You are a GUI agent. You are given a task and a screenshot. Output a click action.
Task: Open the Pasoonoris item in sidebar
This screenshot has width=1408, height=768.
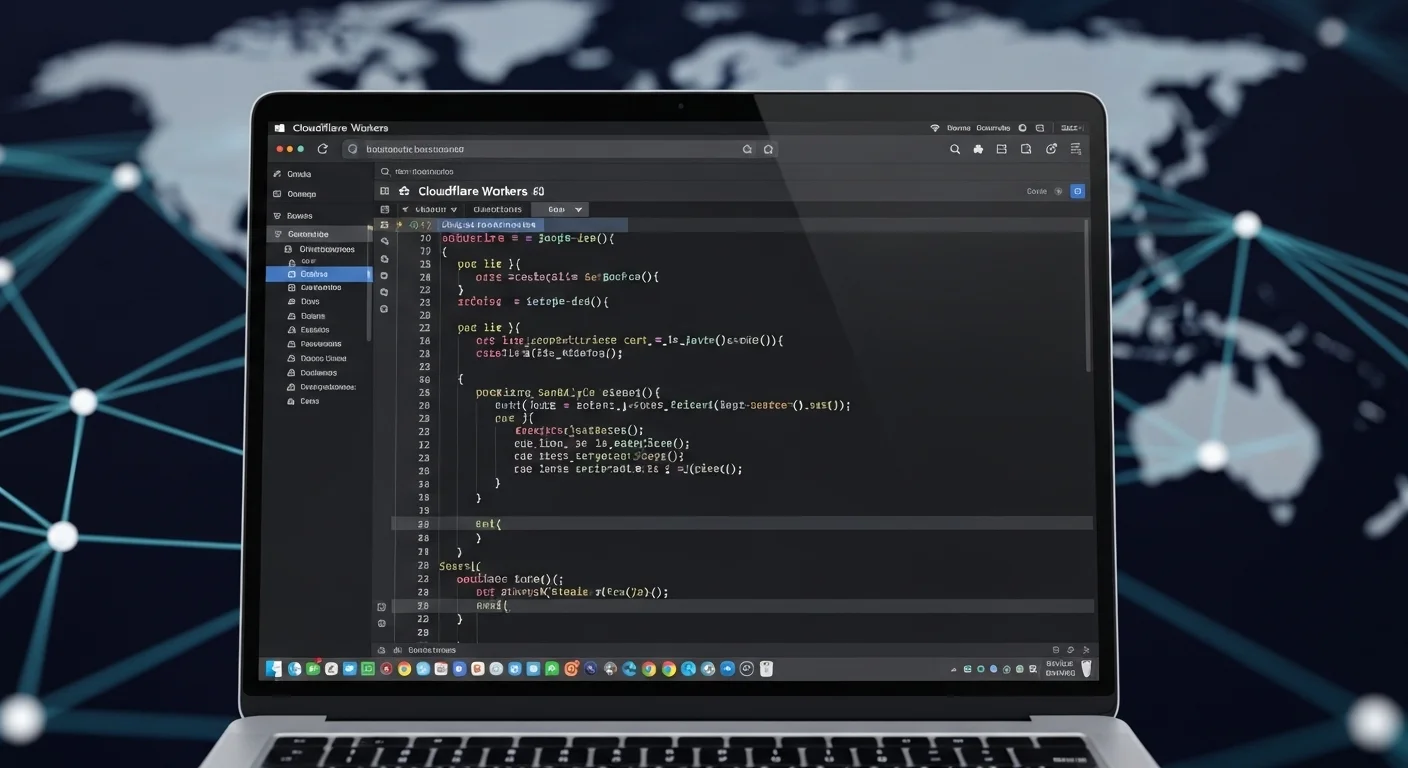tap(321, 344)
